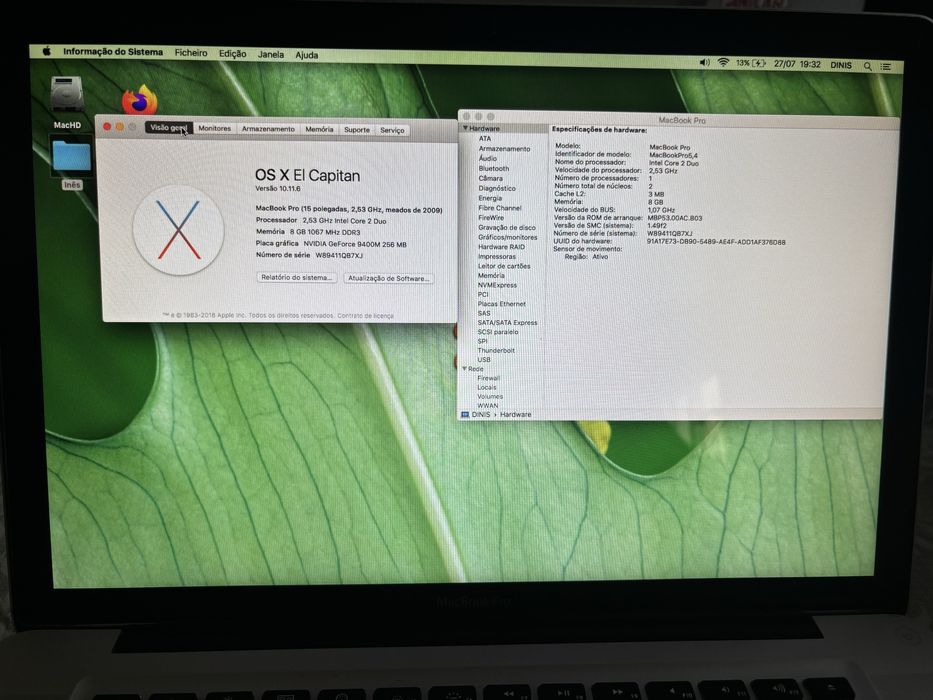The image size is (933, 700).
Task: Click the 27/07 19:32 clock in menu bar
Action: [x=797, y=64]
